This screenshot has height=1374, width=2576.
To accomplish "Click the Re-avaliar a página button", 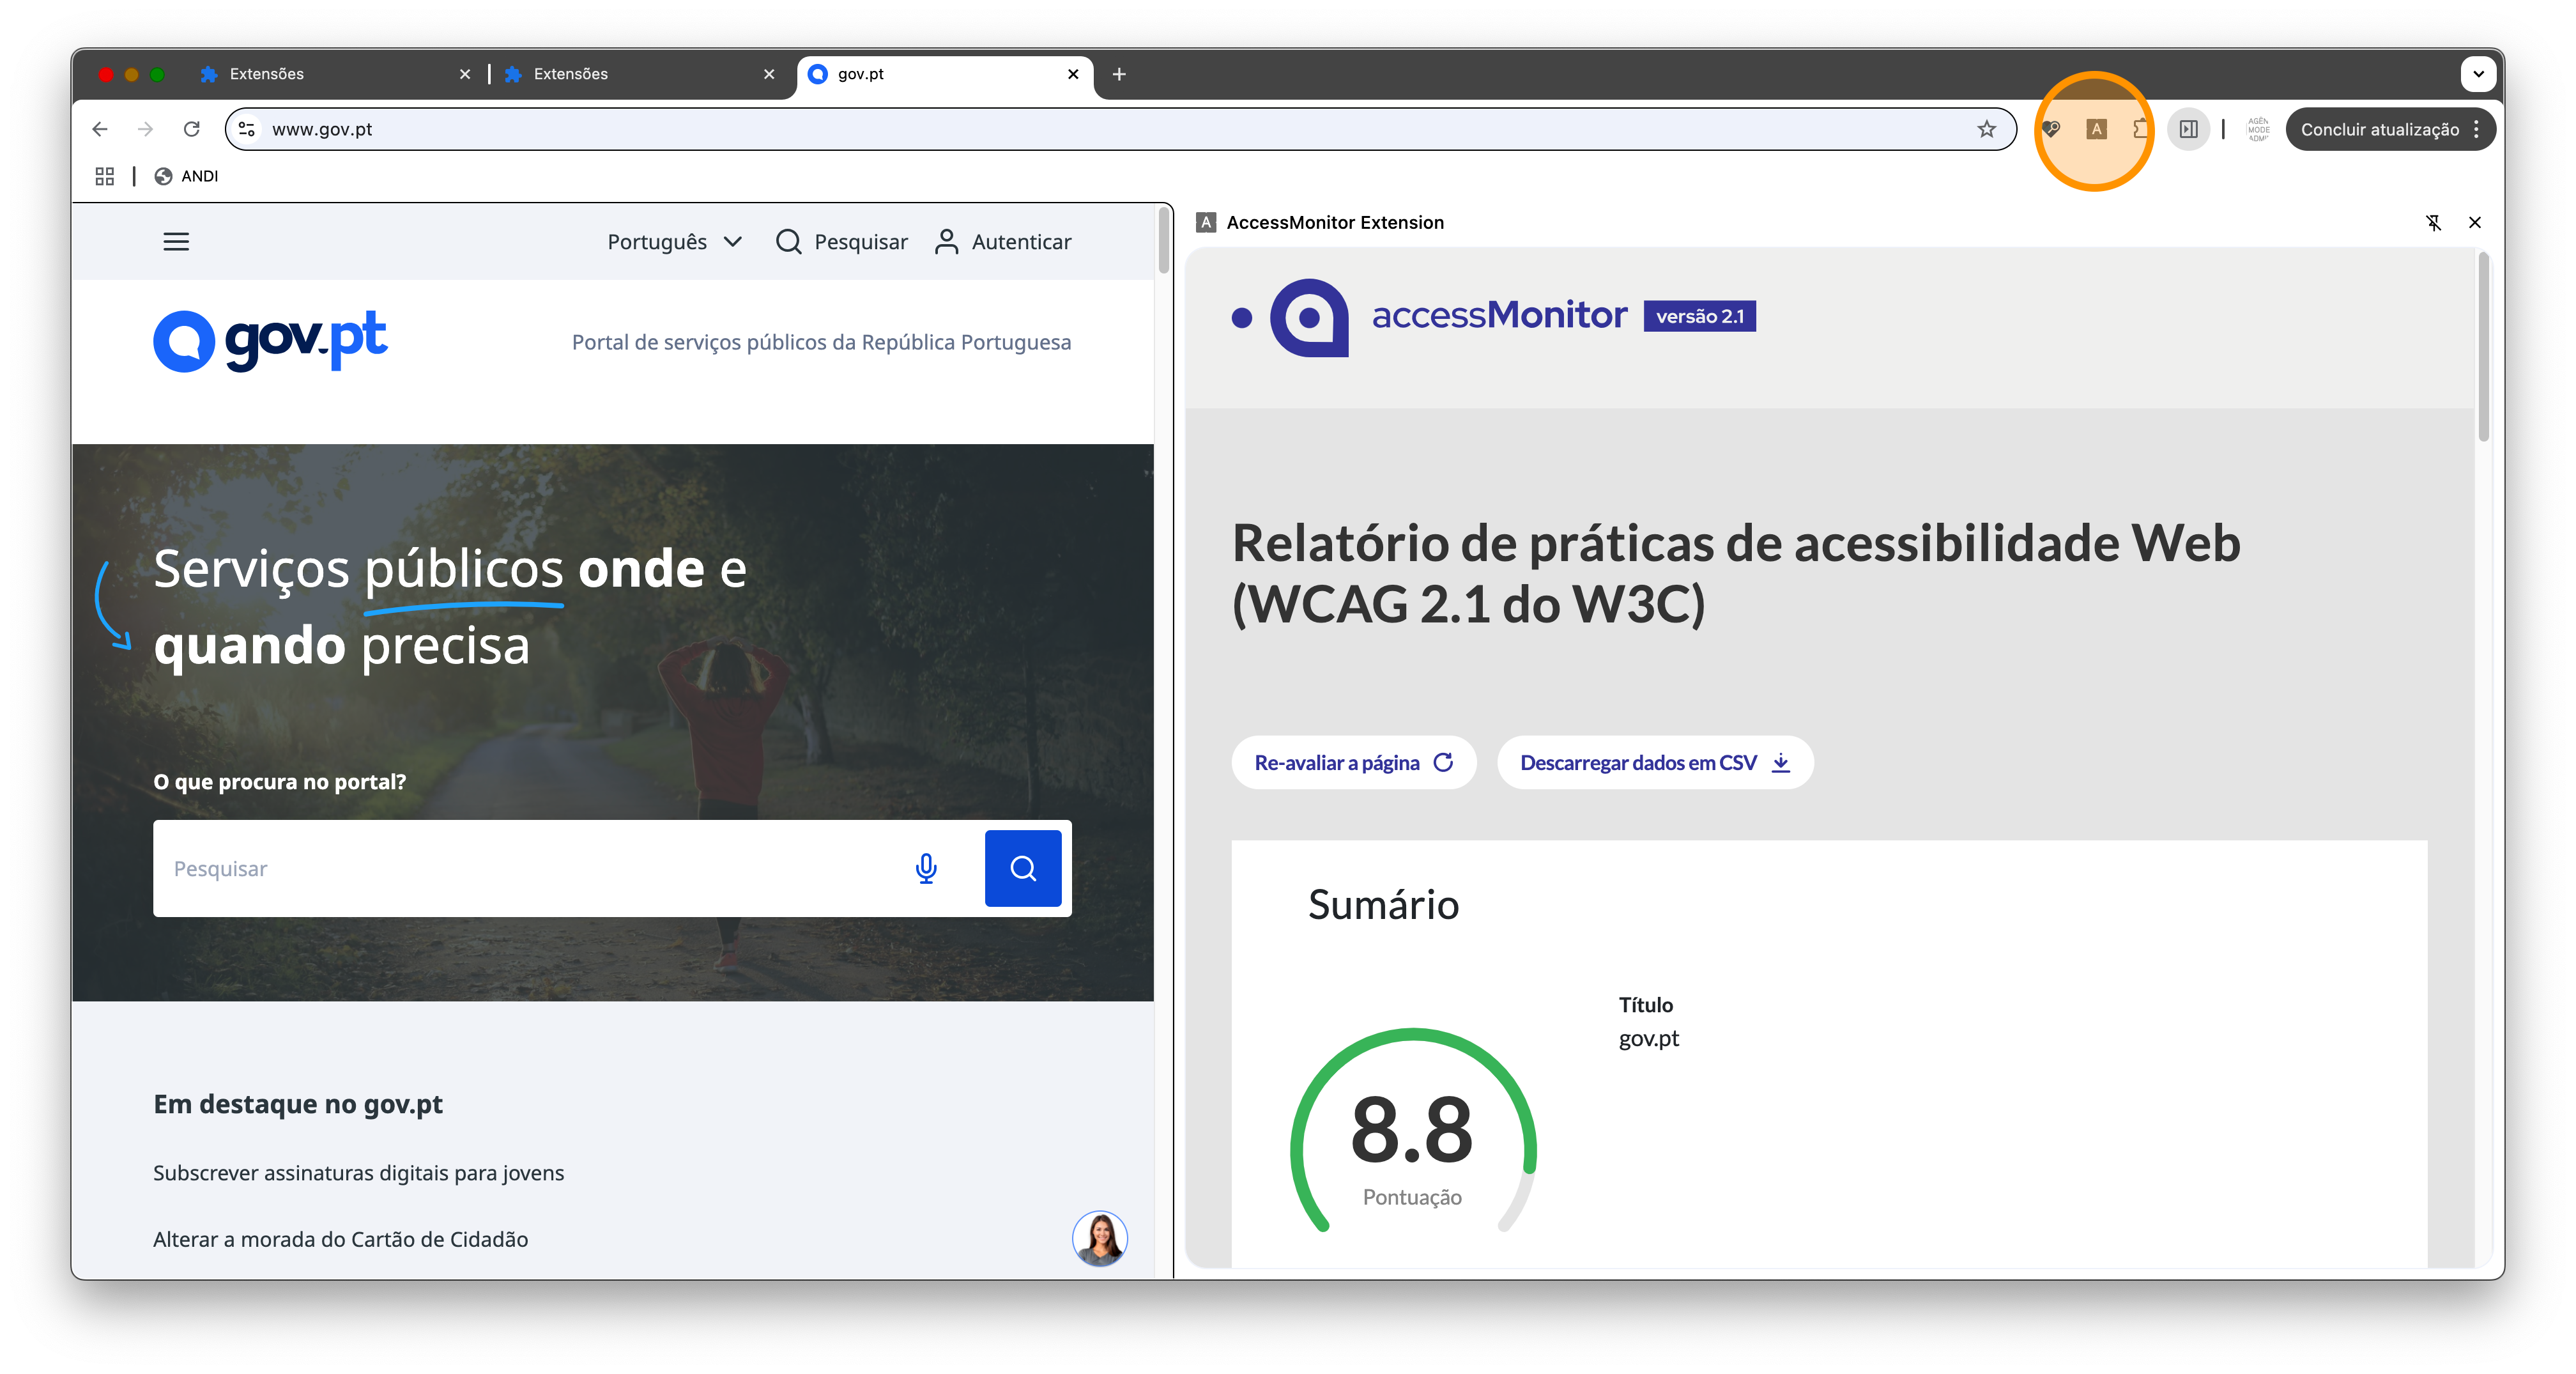I will click(x=1353, y=762).
